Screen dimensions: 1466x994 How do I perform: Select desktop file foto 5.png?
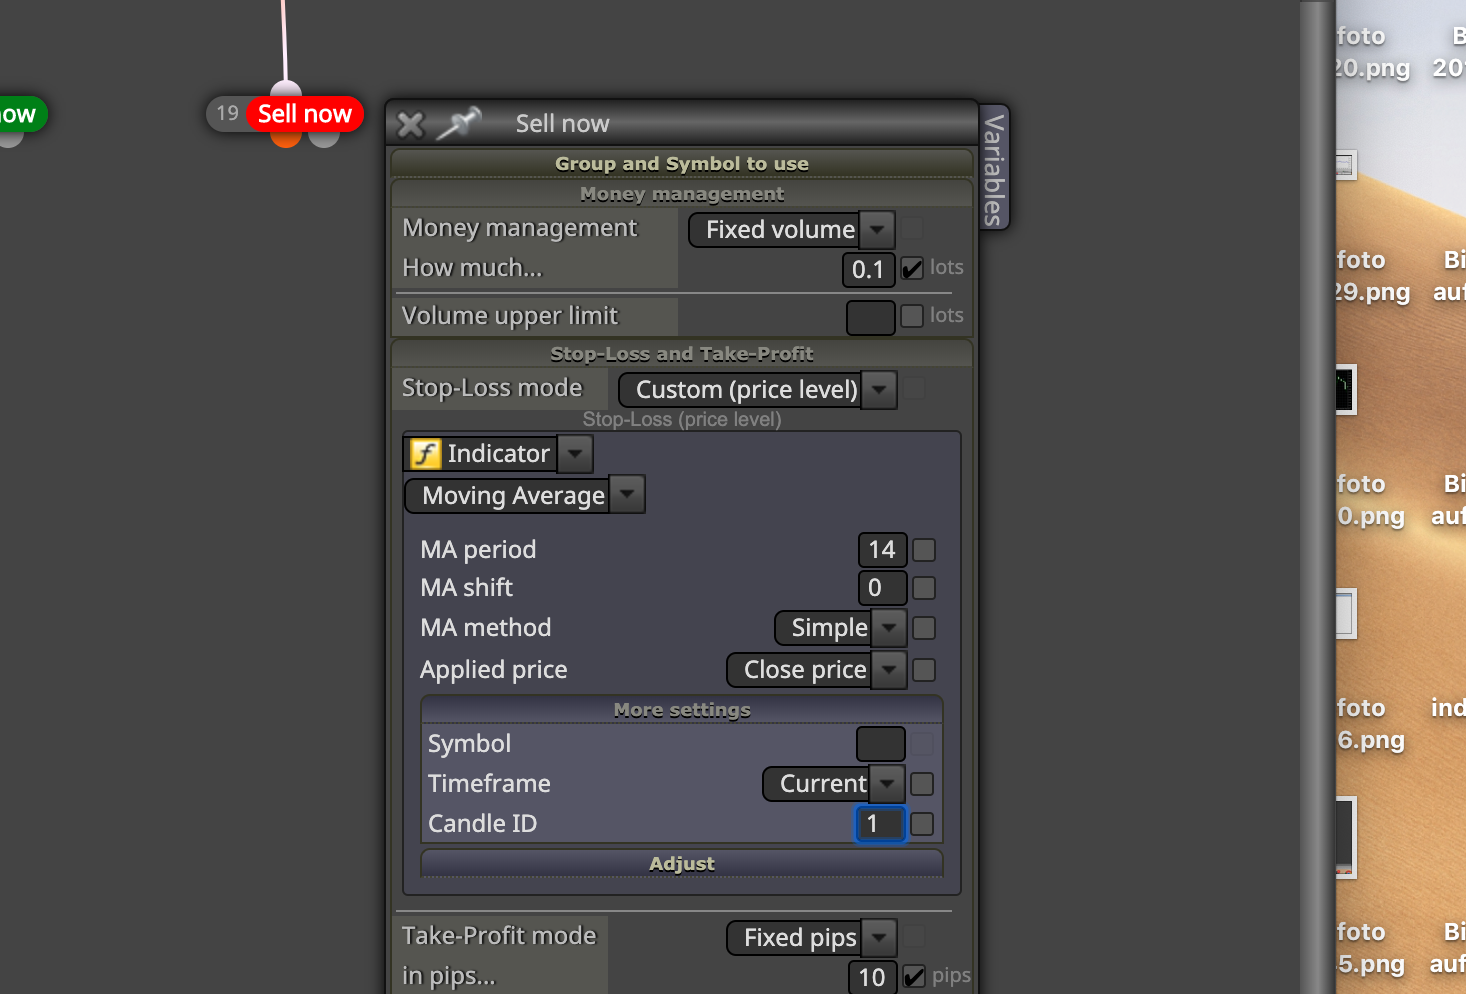pyautogui.click(x=1370, y=948)
